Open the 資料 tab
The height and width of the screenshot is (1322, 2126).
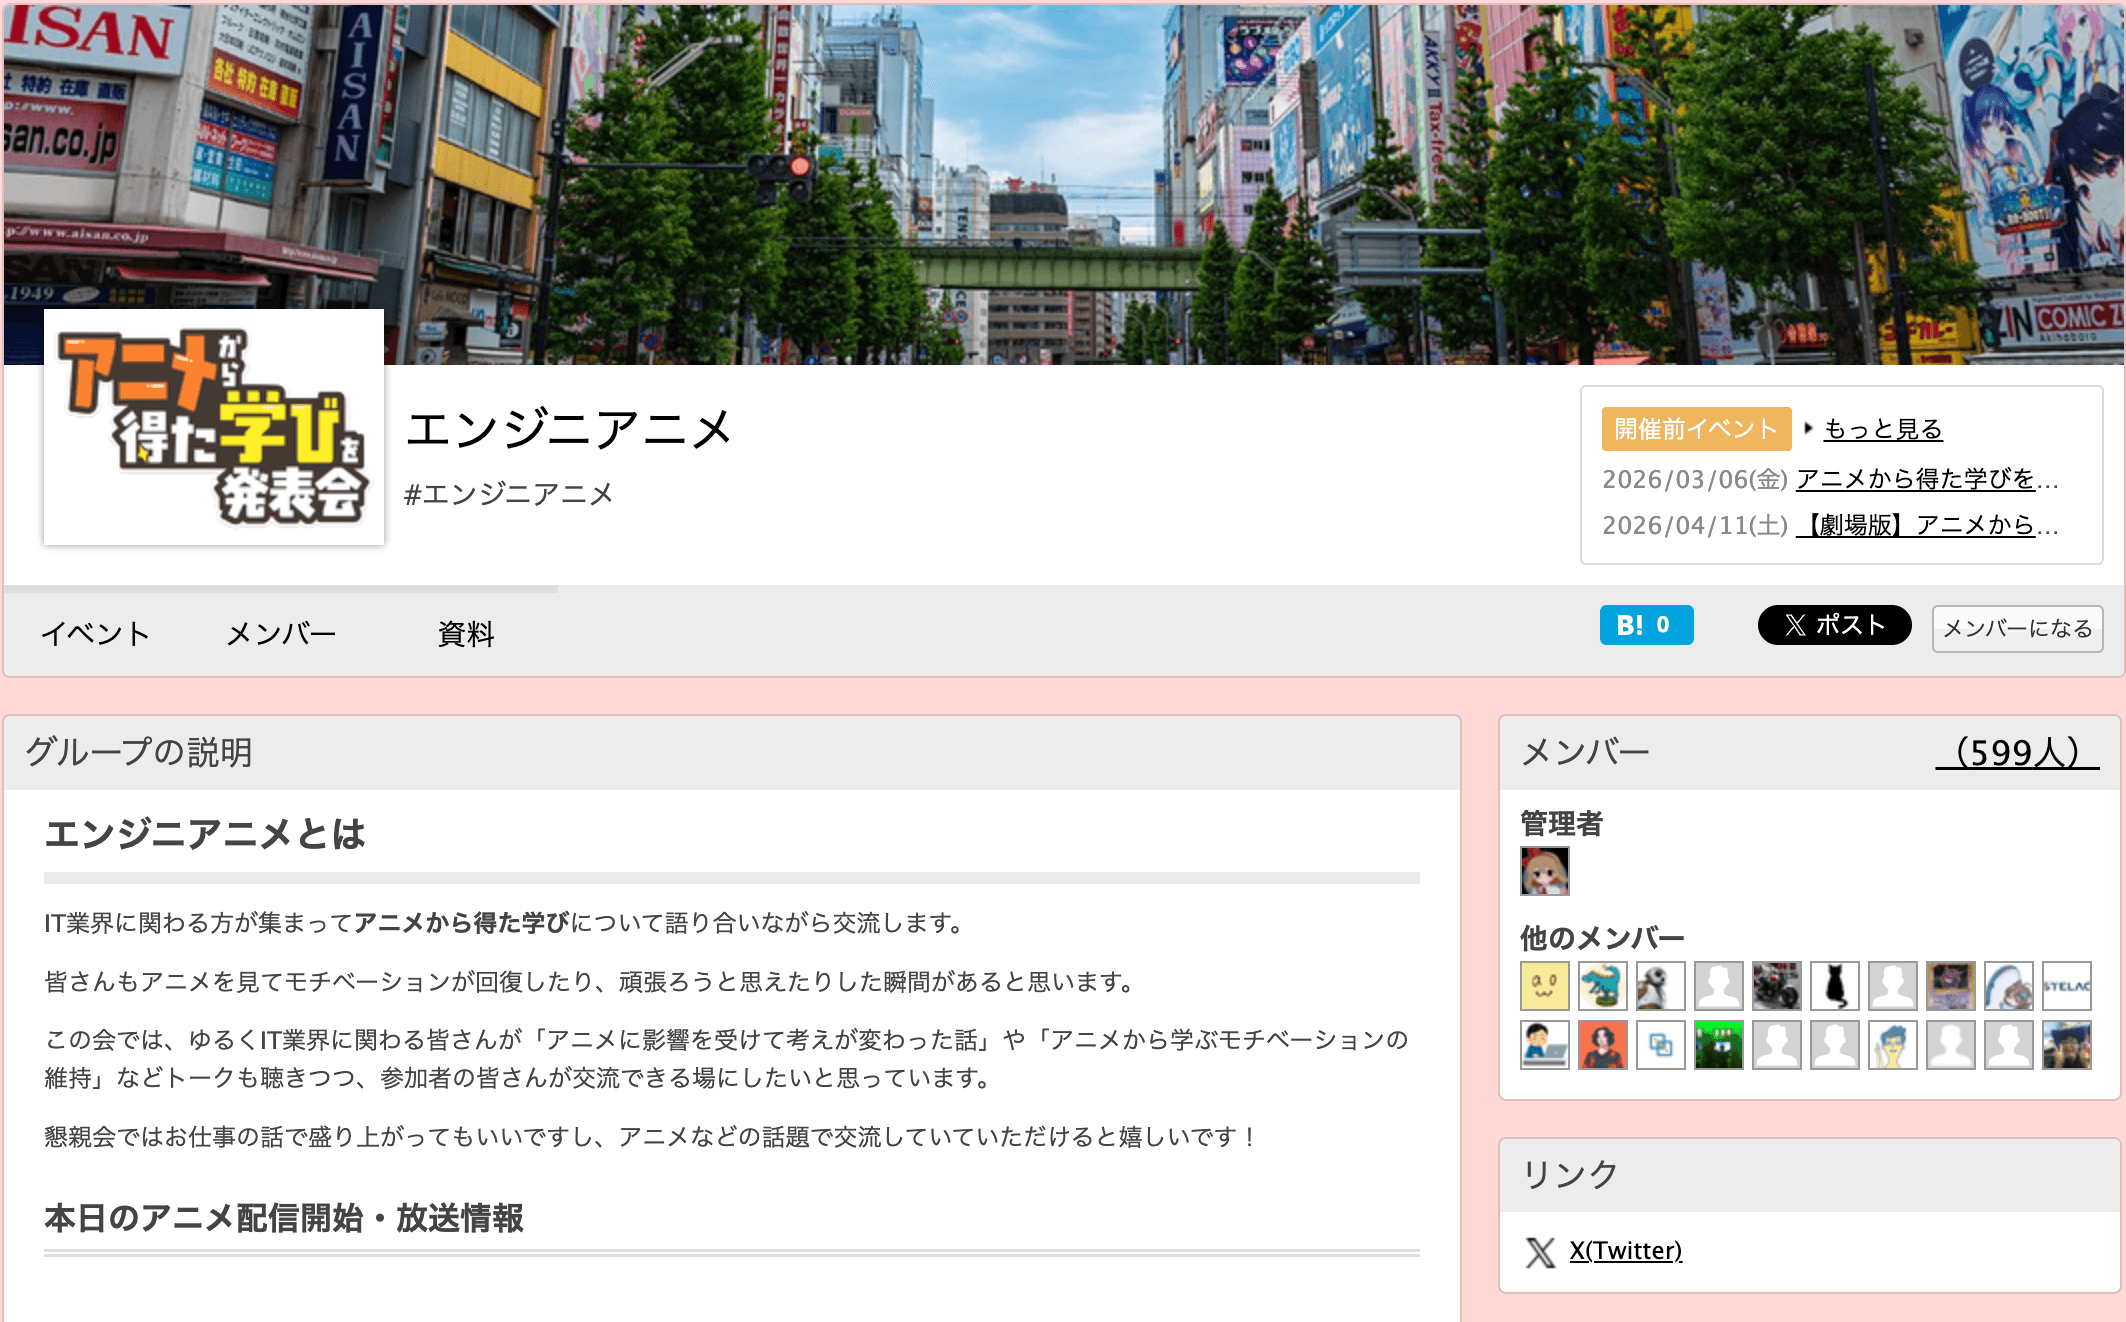(x=464, y=634)
